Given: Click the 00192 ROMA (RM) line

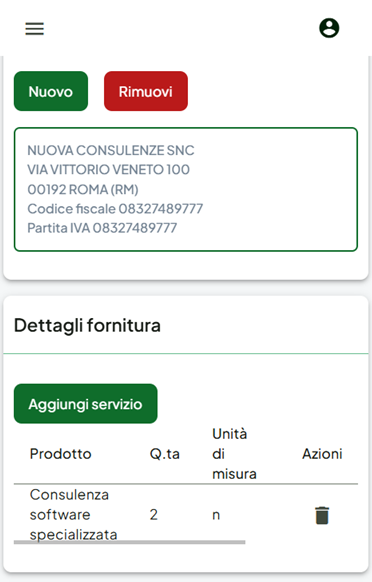Looking at the screenshot, I should [83, 189].
